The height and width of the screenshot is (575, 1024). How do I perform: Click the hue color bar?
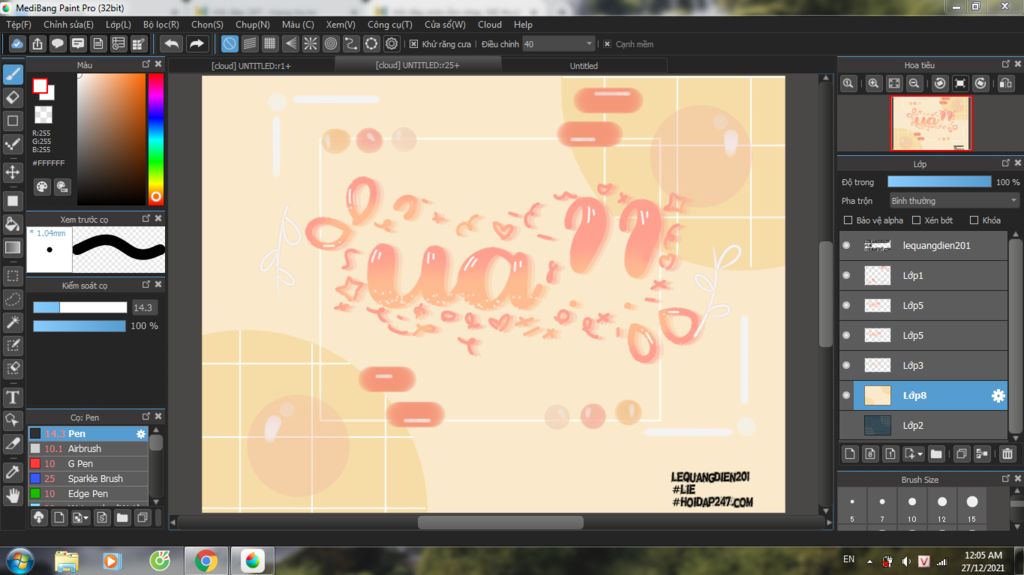pos(155,139)
